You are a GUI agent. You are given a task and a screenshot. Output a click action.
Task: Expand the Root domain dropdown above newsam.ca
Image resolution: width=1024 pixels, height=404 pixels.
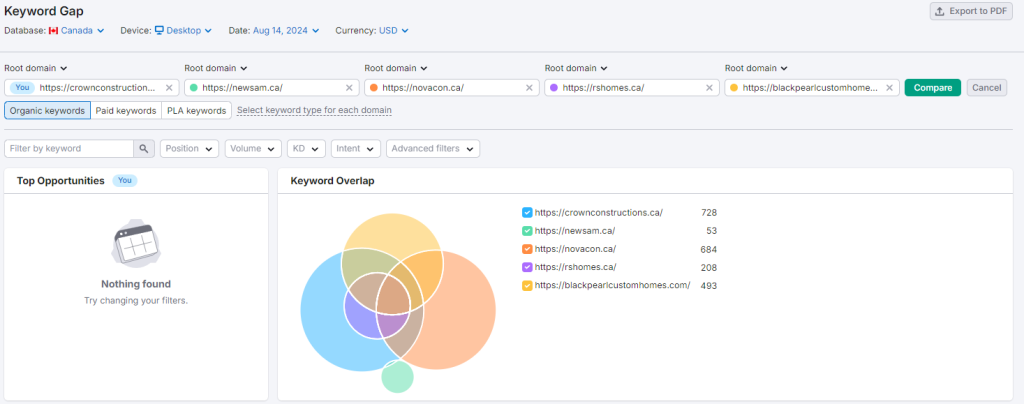tap(216, 68)
